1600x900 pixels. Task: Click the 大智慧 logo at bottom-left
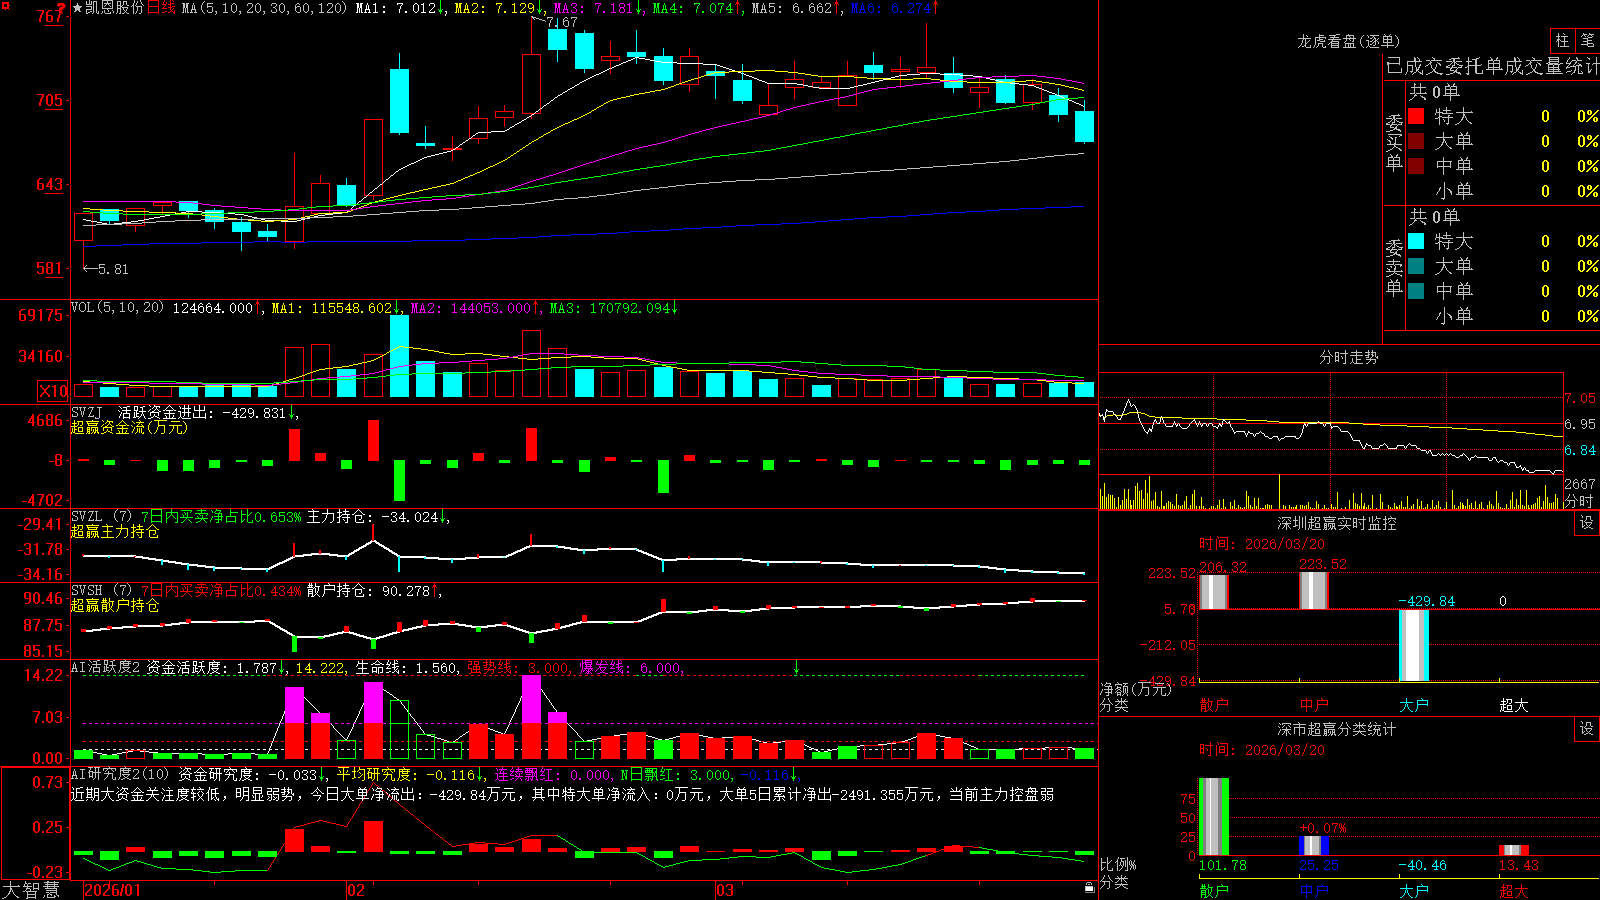31,889
